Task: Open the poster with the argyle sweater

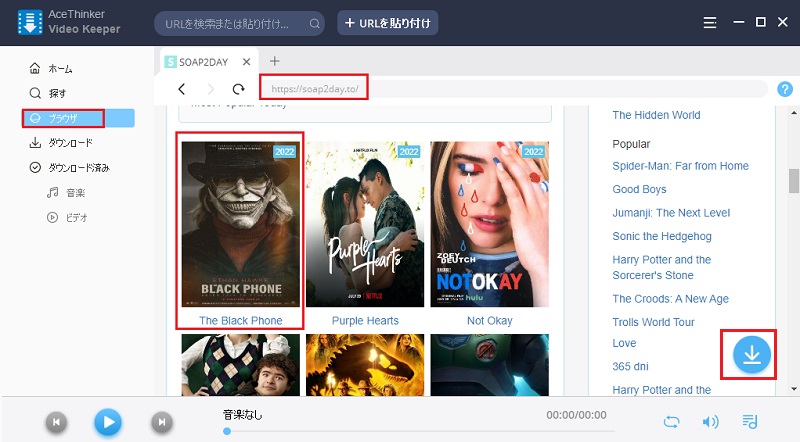Action: (x=241, y=365)
